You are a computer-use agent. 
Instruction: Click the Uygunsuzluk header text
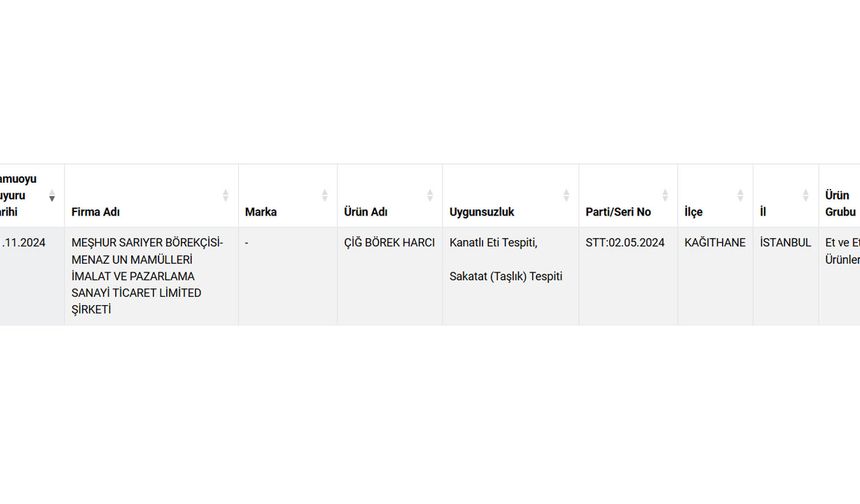[482, 212]
